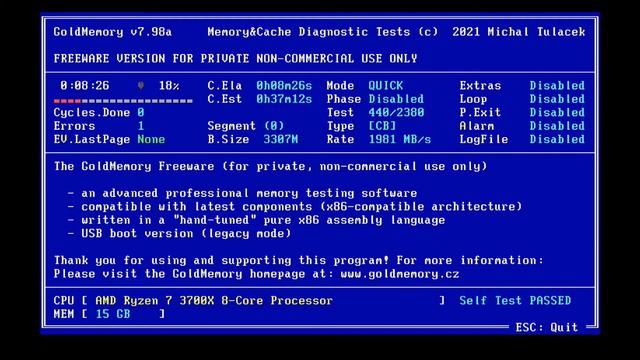
Task: Click the Rate value '1981 MB/s'
Action: click(x=400, y=140)
